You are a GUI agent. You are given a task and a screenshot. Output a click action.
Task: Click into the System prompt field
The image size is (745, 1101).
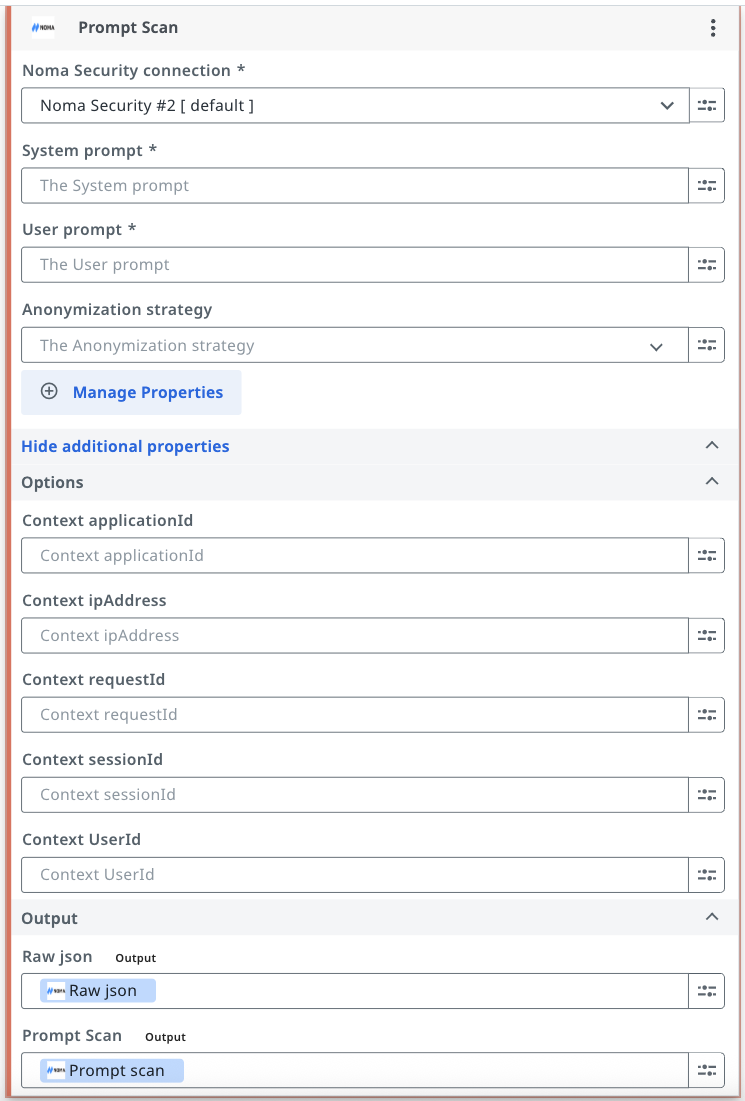coord(355,185)
